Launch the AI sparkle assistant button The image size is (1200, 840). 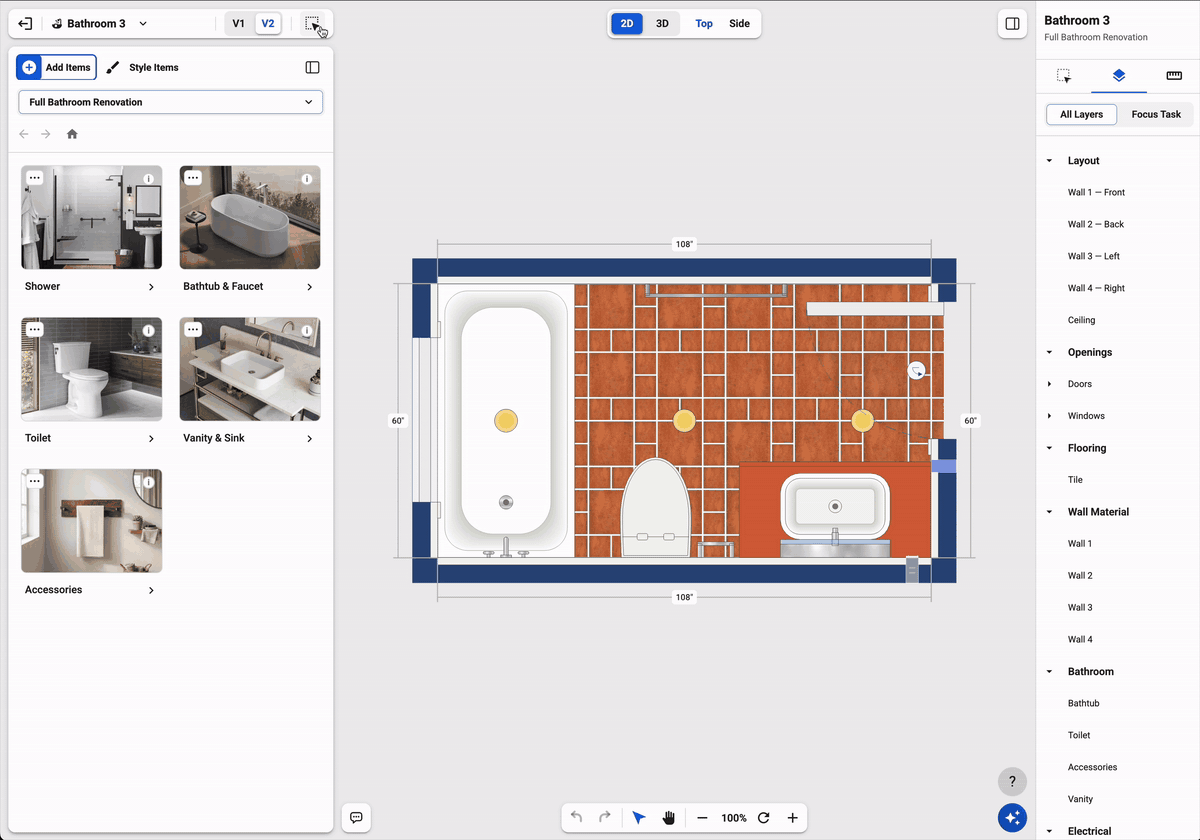click(1012, 818)
